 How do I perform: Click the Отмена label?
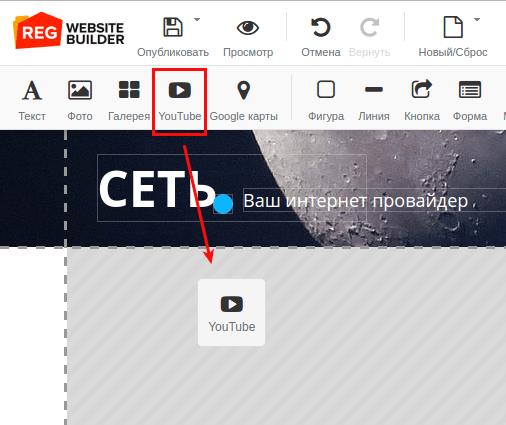click(321, 52)
